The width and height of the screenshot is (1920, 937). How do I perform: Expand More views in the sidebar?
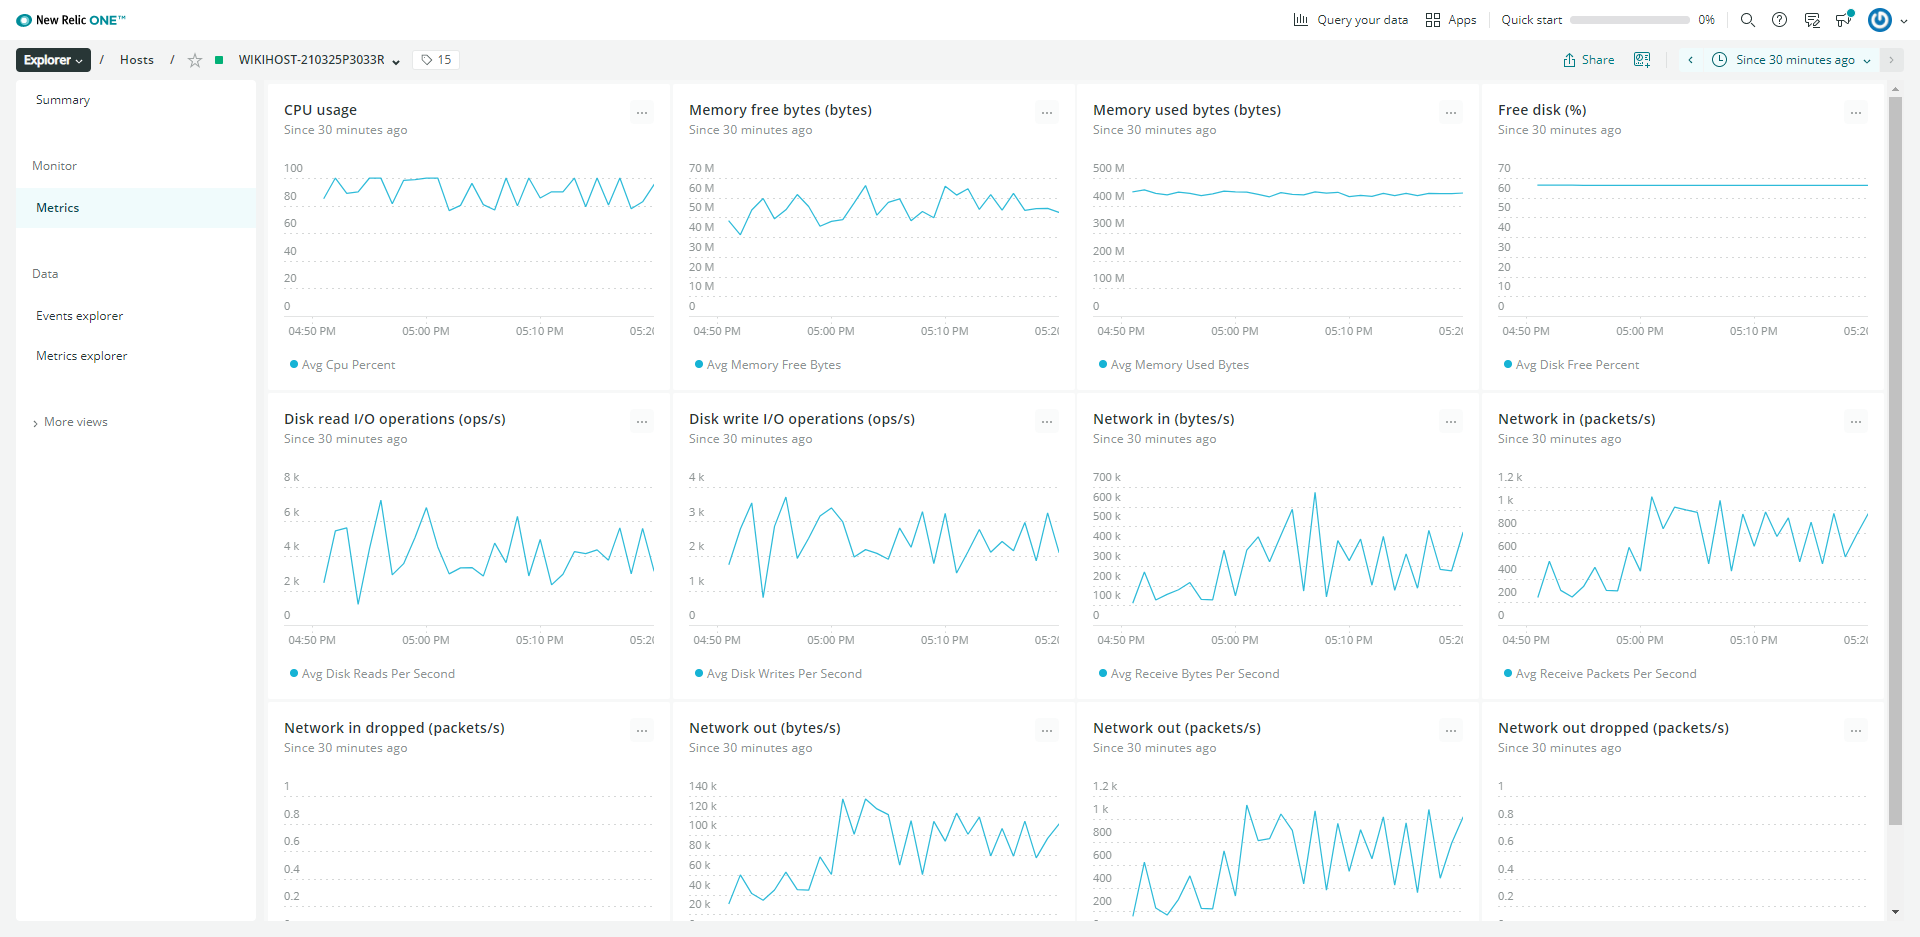point(70,422)
